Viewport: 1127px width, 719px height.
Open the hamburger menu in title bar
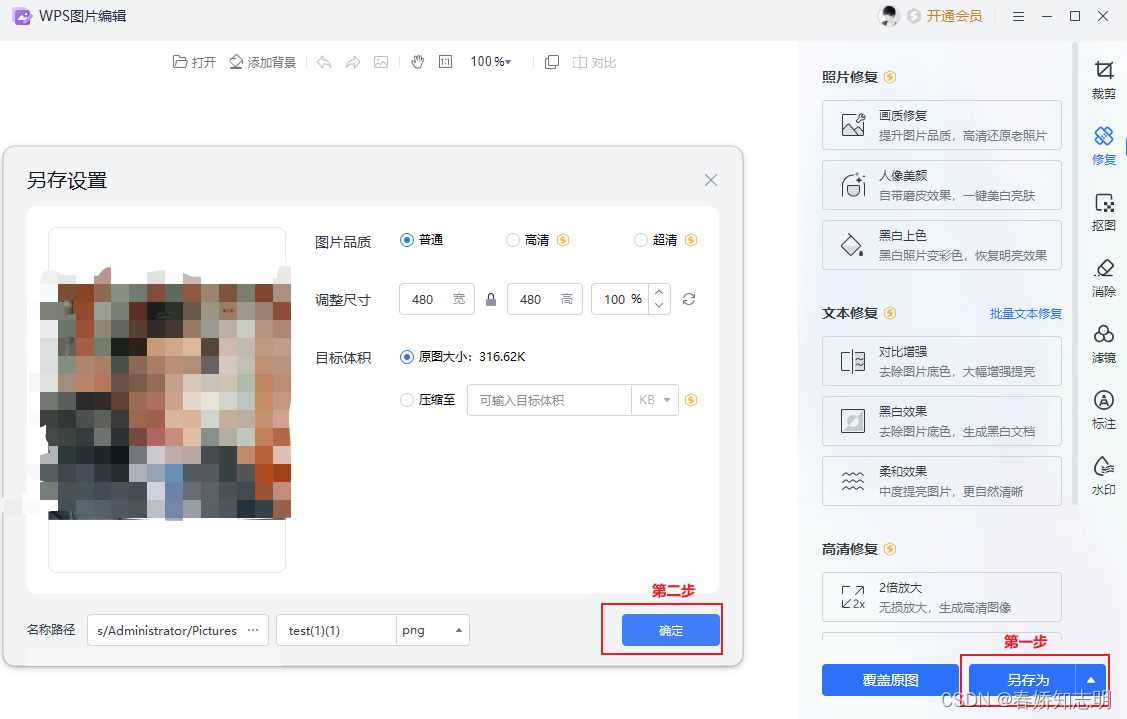click(x=1018, y=16)
